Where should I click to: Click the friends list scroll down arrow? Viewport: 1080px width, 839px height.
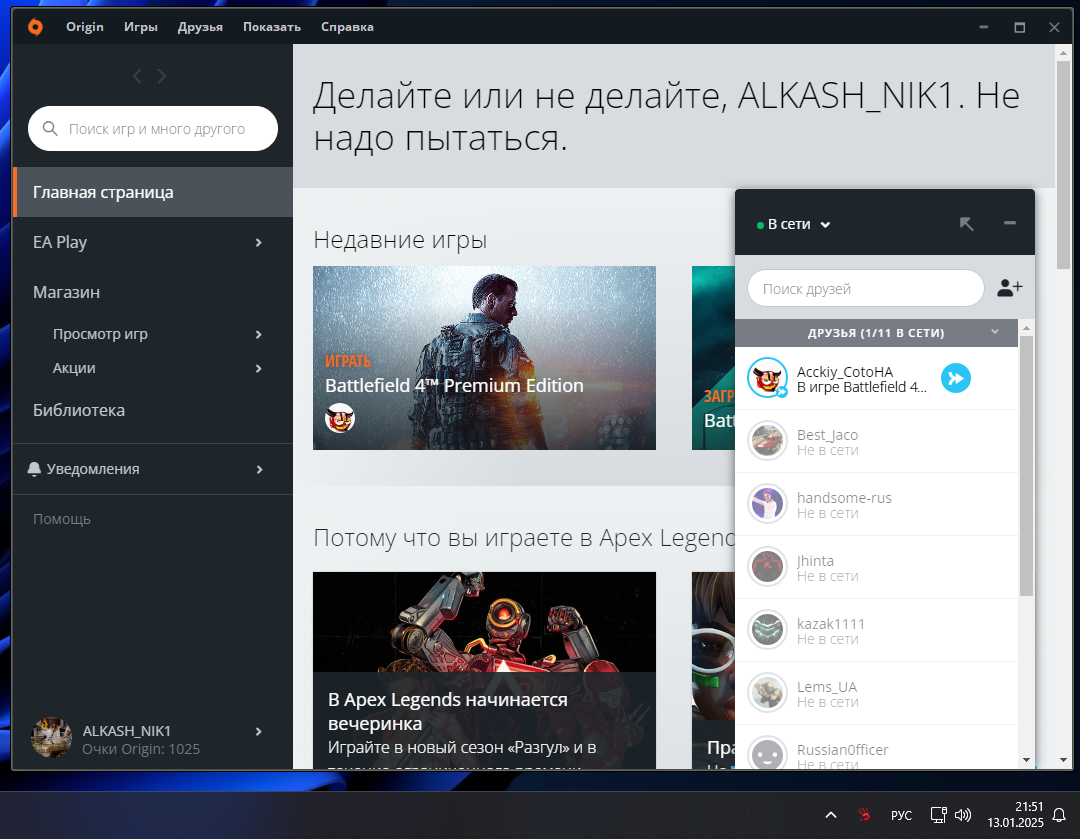coord(1026,760)
